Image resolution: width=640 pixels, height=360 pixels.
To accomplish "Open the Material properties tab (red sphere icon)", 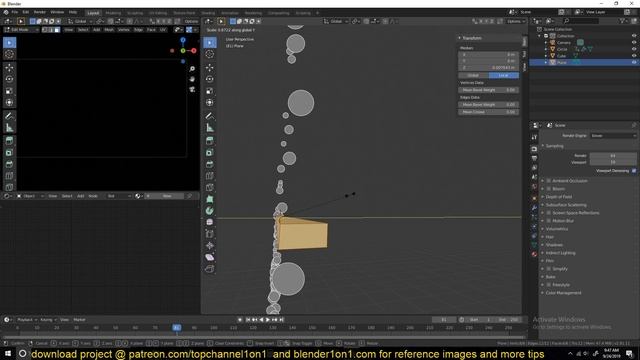I will [x=534, y=254].
